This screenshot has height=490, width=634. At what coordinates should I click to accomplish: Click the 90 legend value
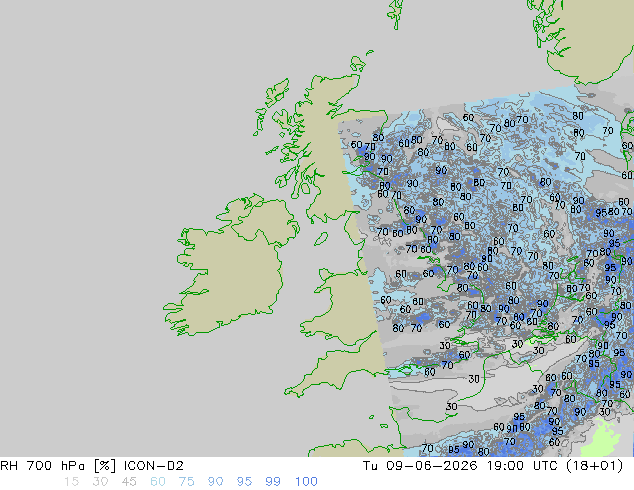[x=215, y=482]
